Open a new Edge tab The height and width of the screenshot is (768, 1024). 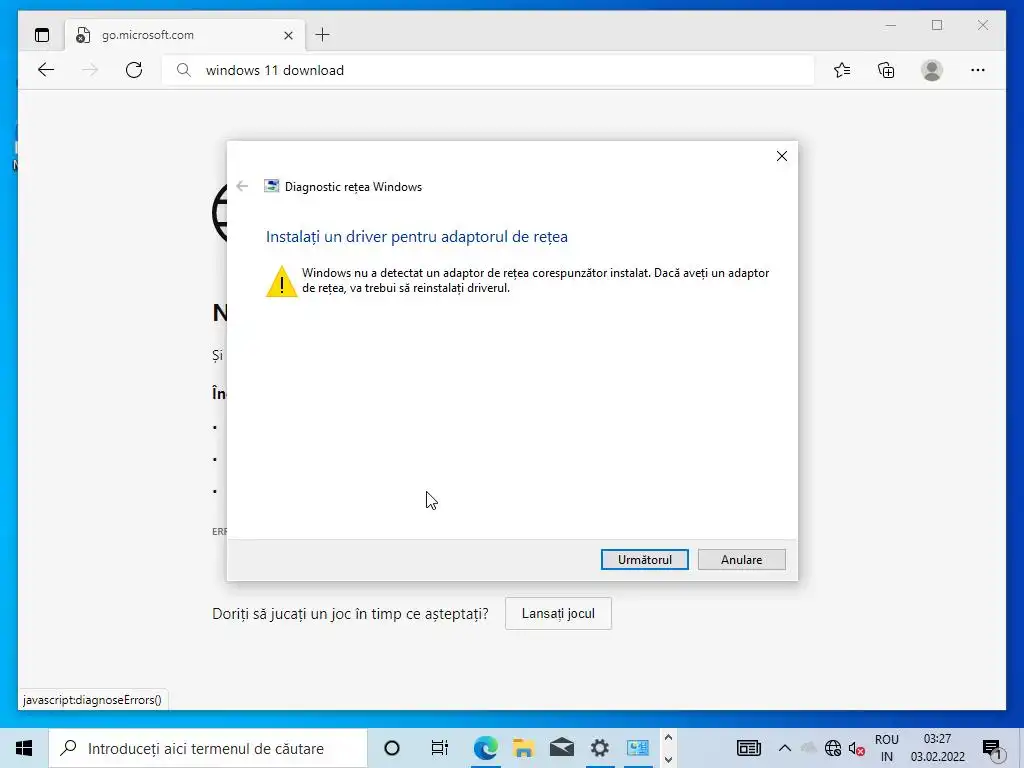tap(323, 35)
